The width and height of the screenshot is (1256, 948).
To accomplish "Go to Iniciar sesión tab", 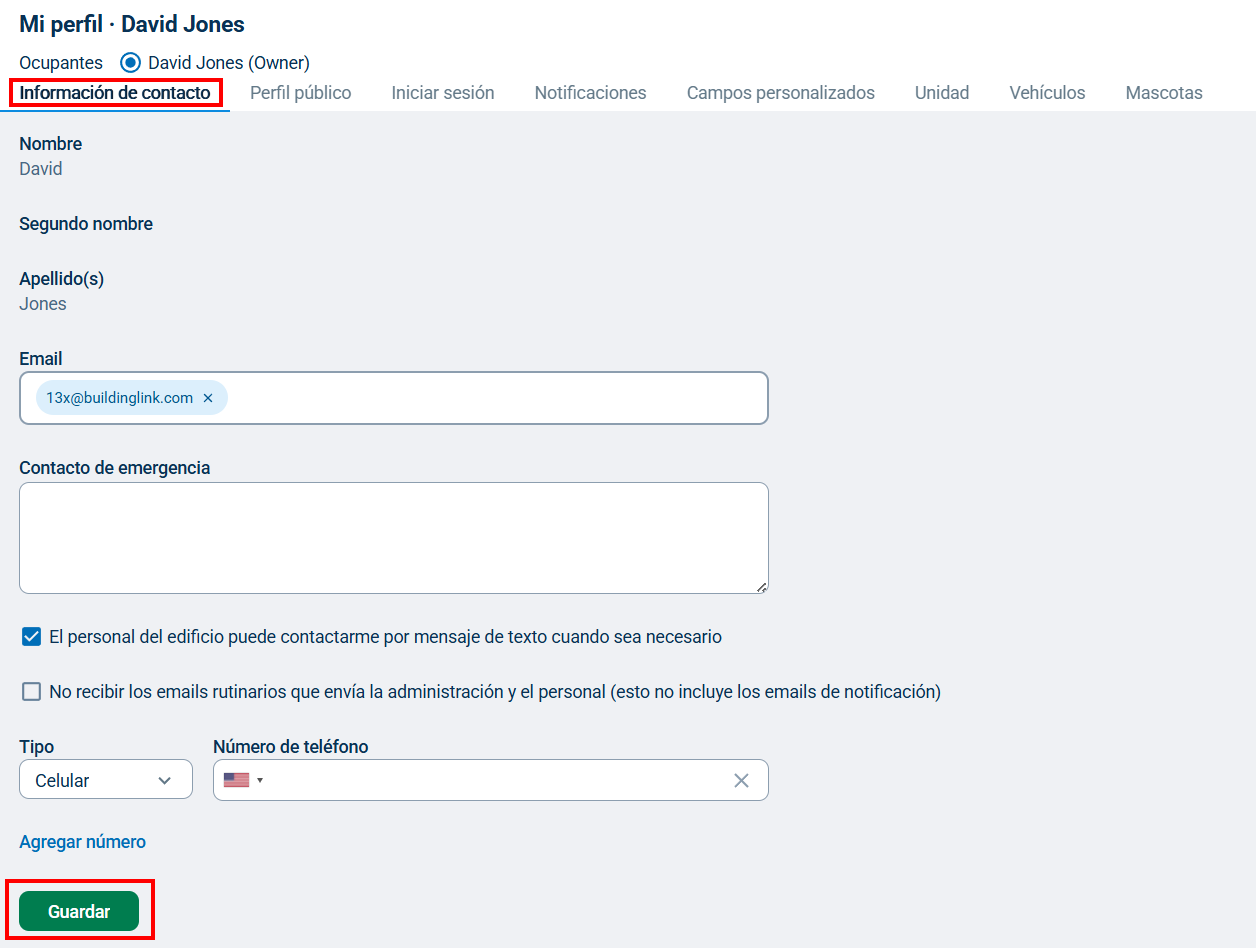I will [443, 93].
